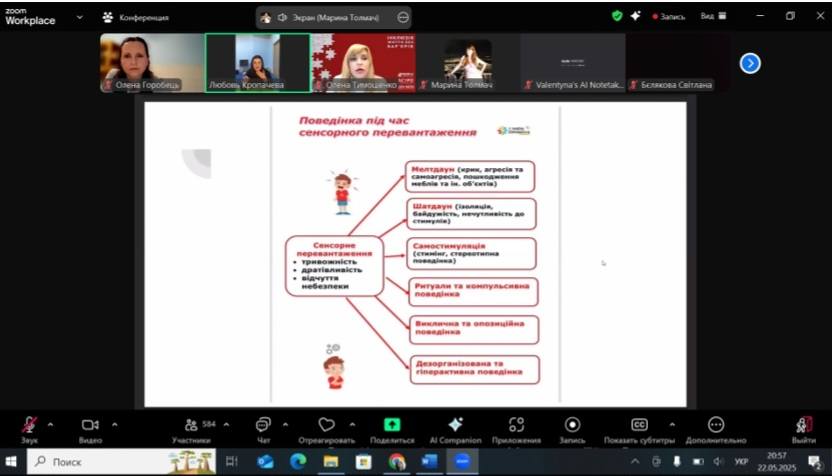Expand video options arrow beside Видео
This screenshot has width=832, height=476.
(x=115, y=423)
